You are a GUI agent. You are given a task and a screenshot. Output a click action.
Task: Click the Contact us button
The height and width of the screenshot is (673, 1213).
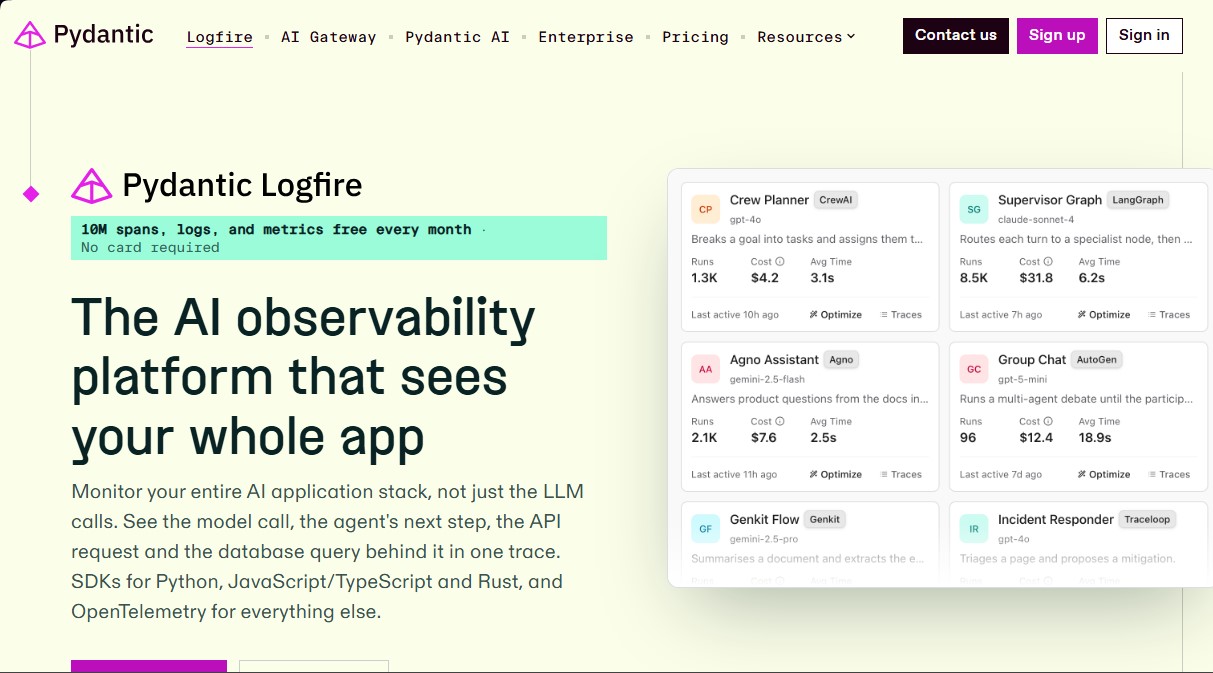tap(956, 35)
